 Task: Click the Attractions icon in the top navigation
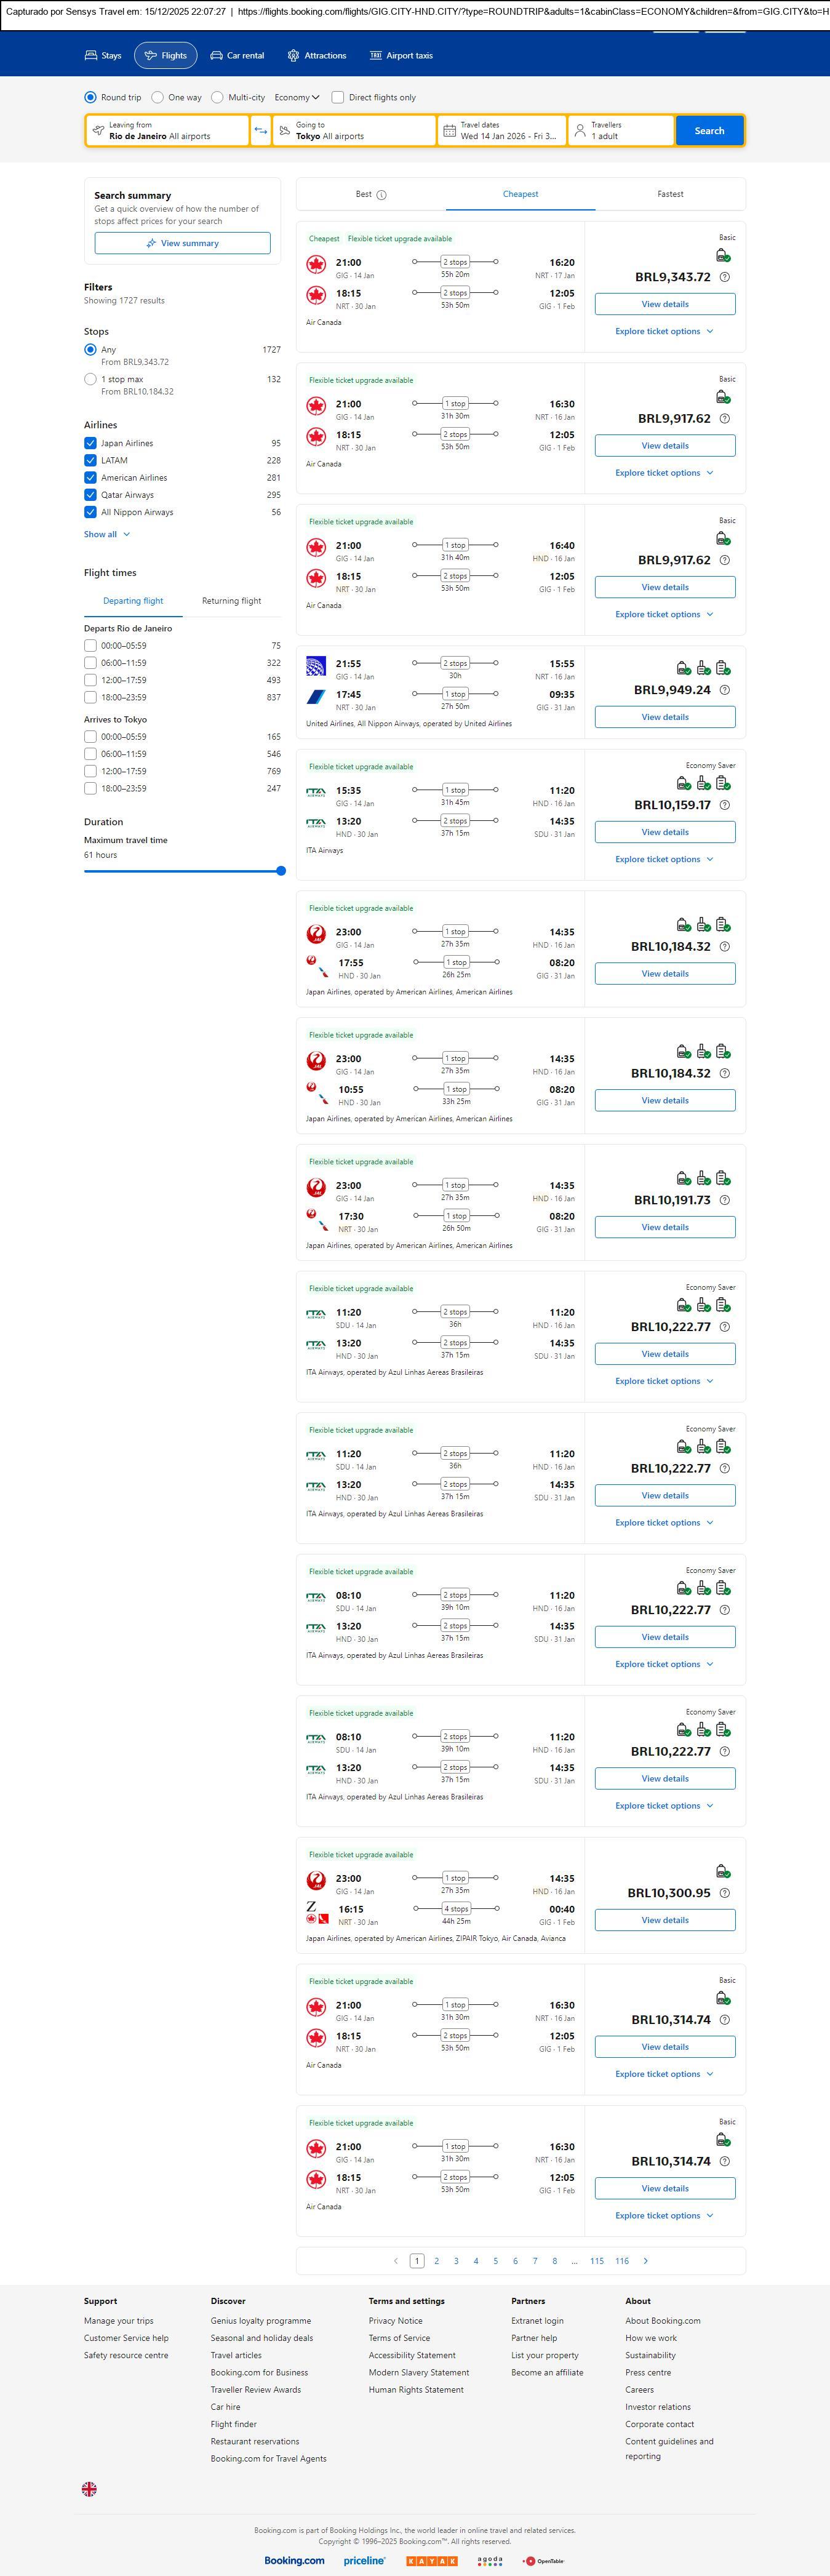click(x=293, y=56)
